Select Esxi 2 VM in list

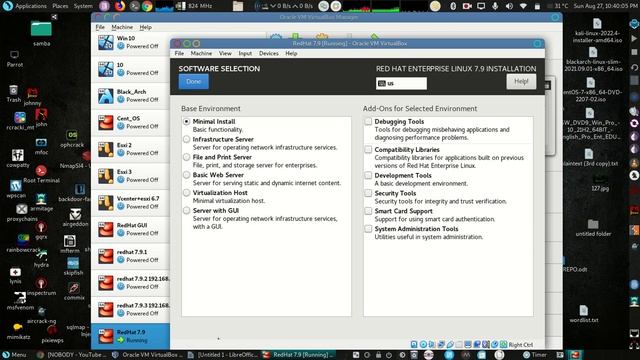[x=131, y=149]
